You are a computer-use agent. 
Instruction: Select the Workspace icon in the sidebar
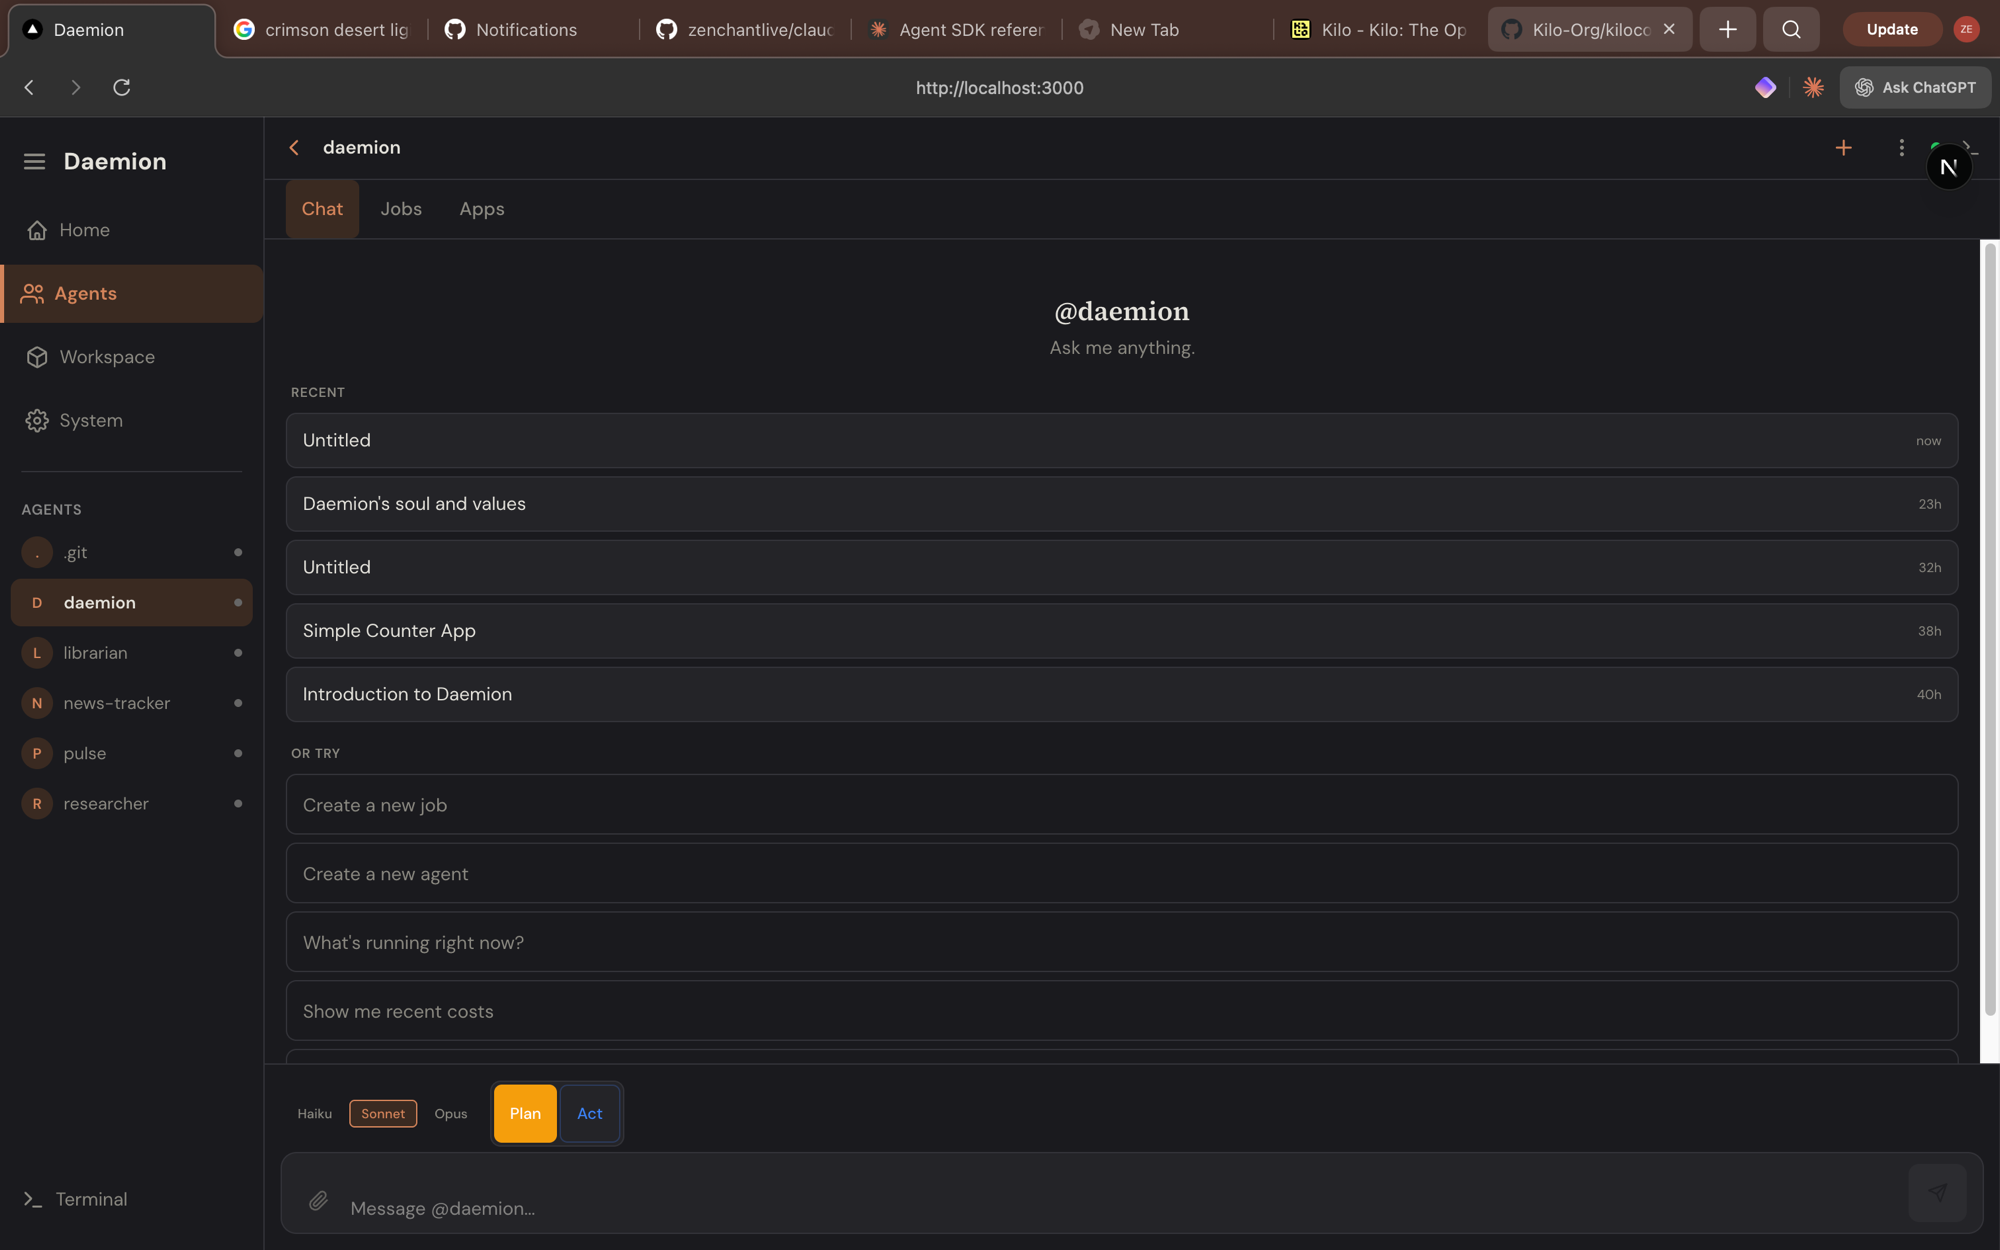37,356
